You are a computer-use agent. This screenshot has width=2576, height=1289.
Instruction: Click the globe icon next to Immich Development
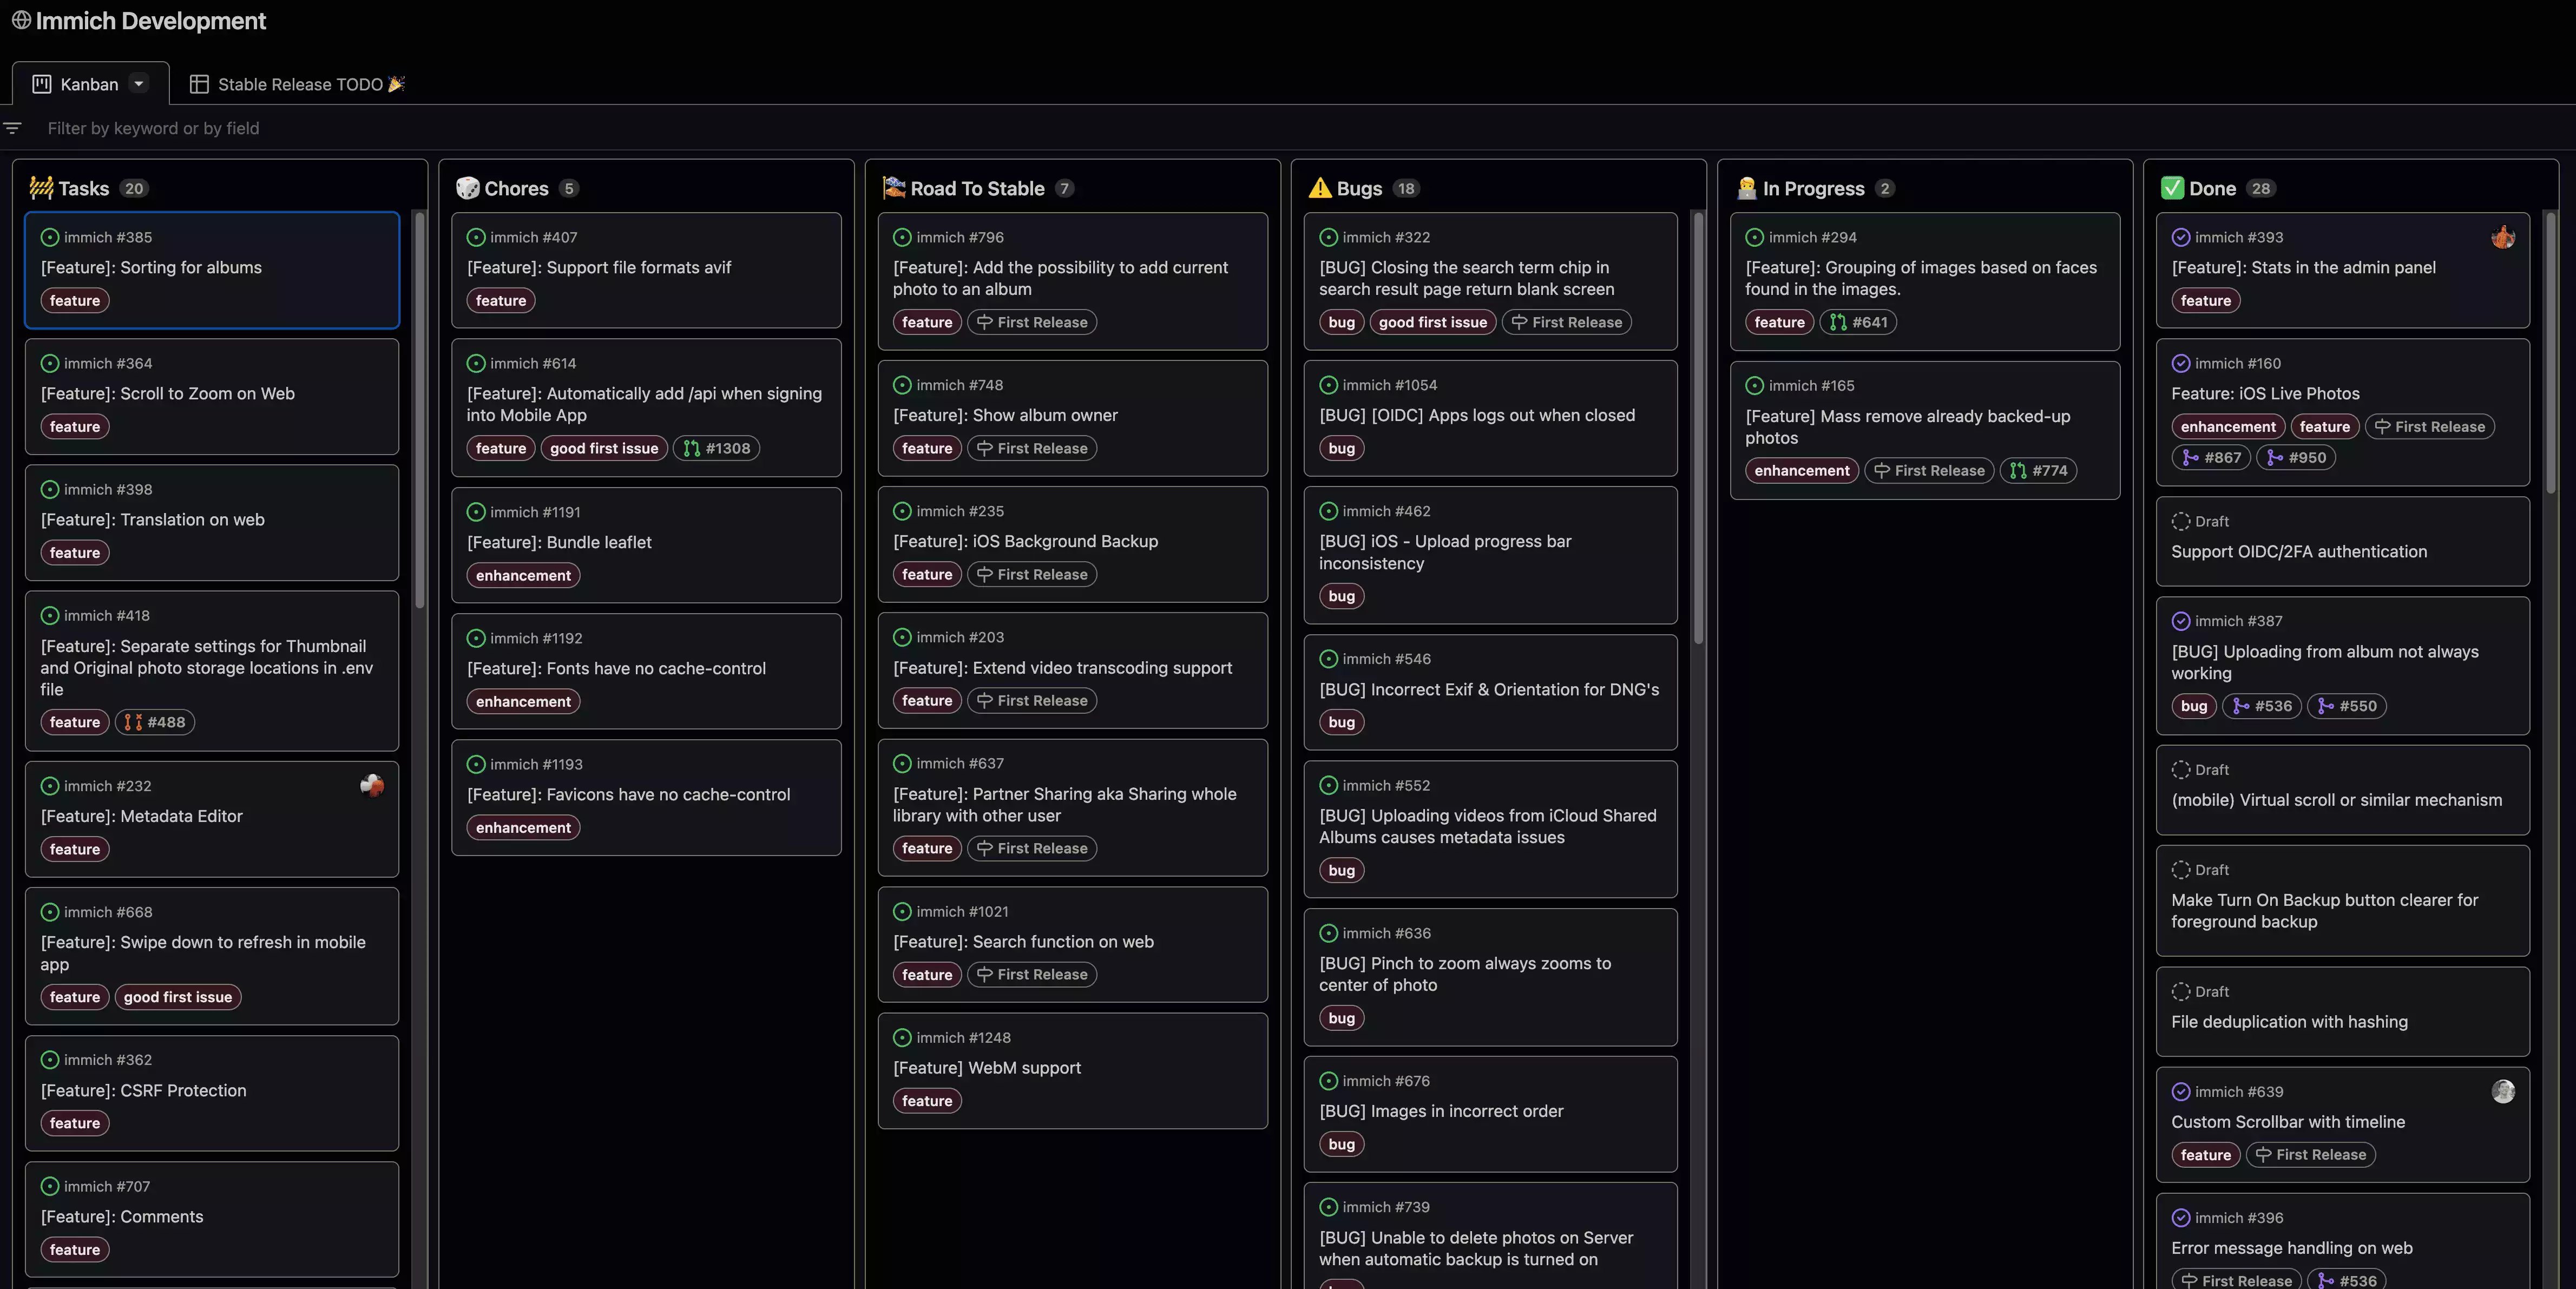pos(21,20)
